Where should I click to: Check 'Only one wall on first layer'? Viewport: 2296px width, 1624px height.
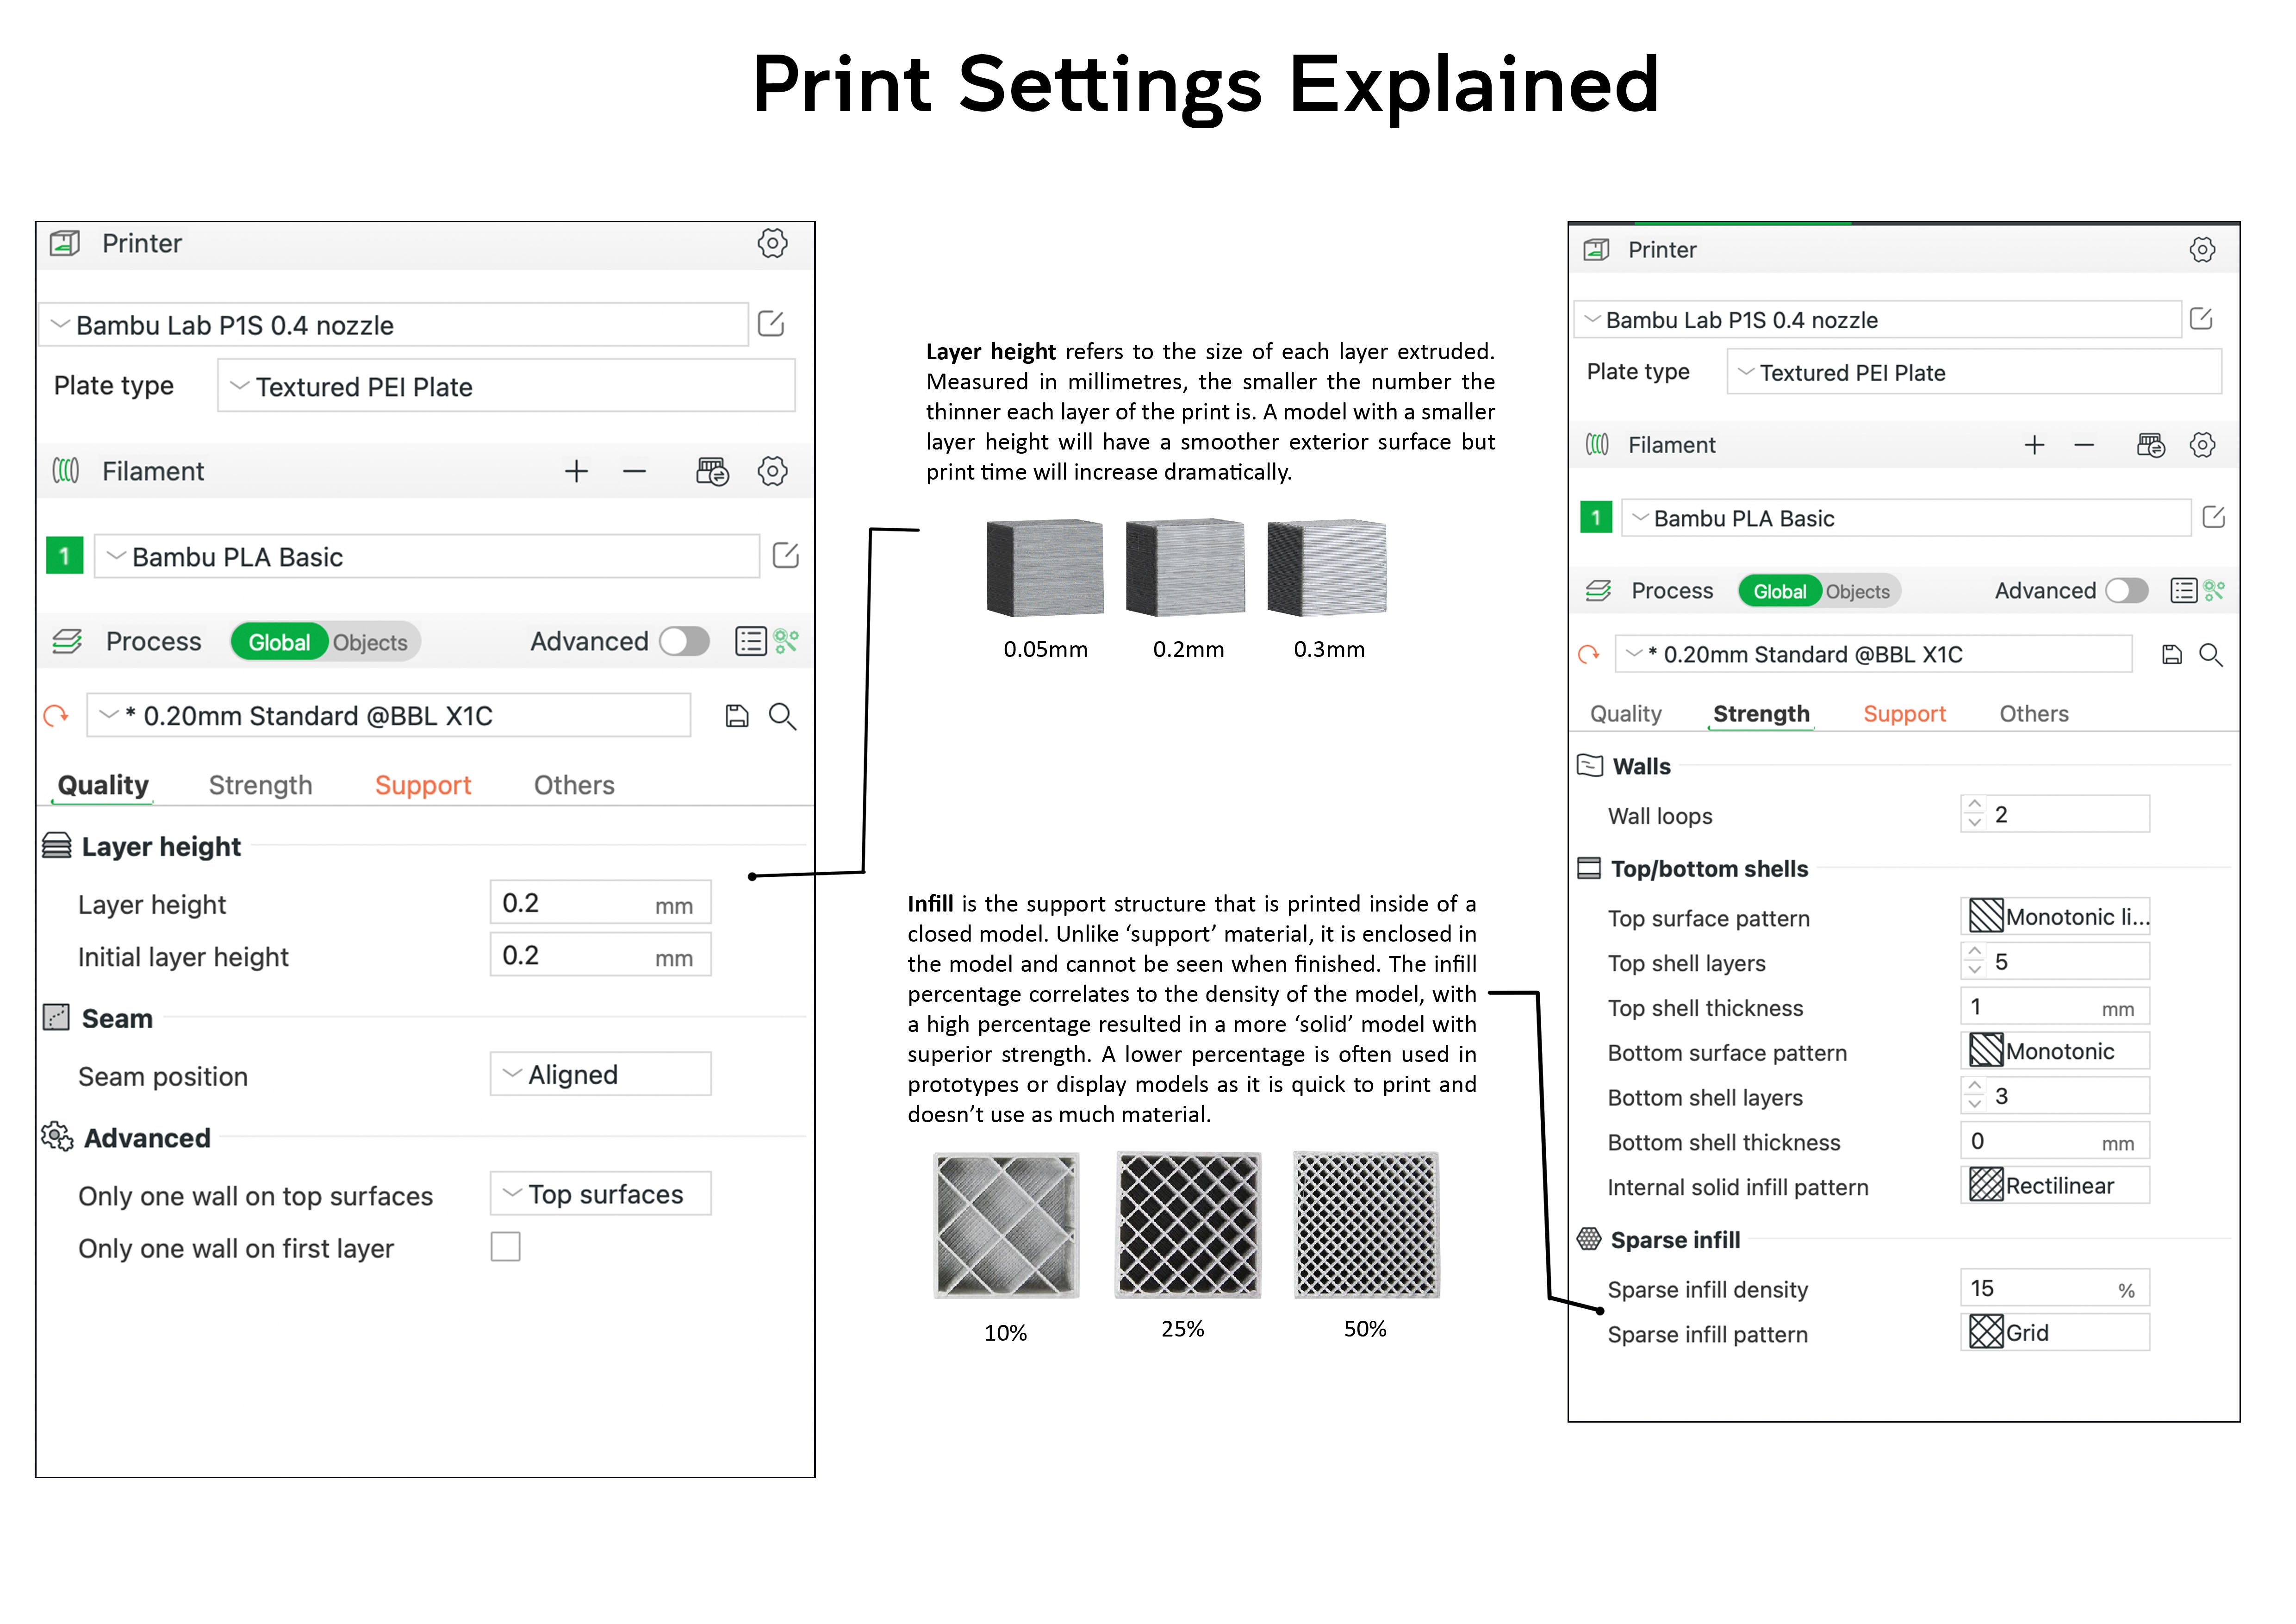pos(506,1247)
